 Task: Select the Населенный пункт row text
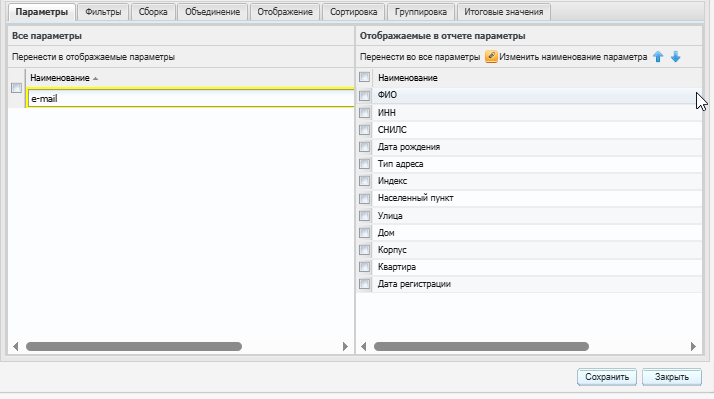point(416,198)
